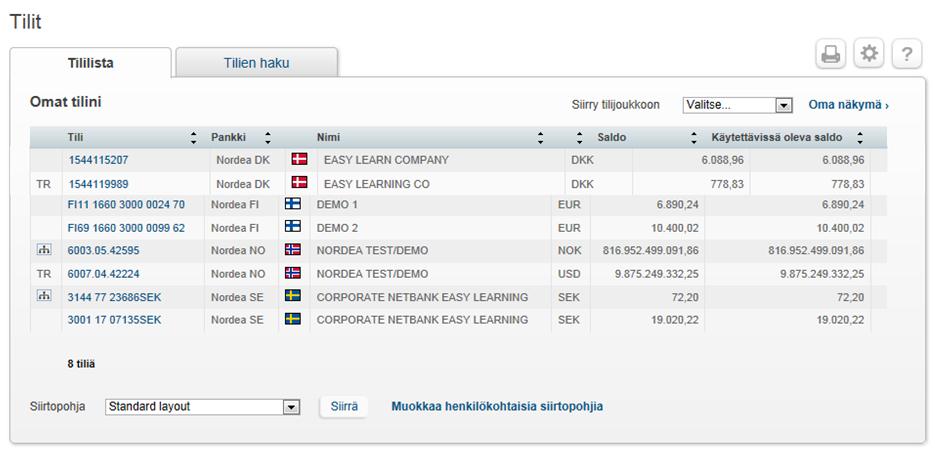This screenshot has width=935, height=454.
Task: Click the Finnish flag in DEMO 1 row
Action: 293,203
